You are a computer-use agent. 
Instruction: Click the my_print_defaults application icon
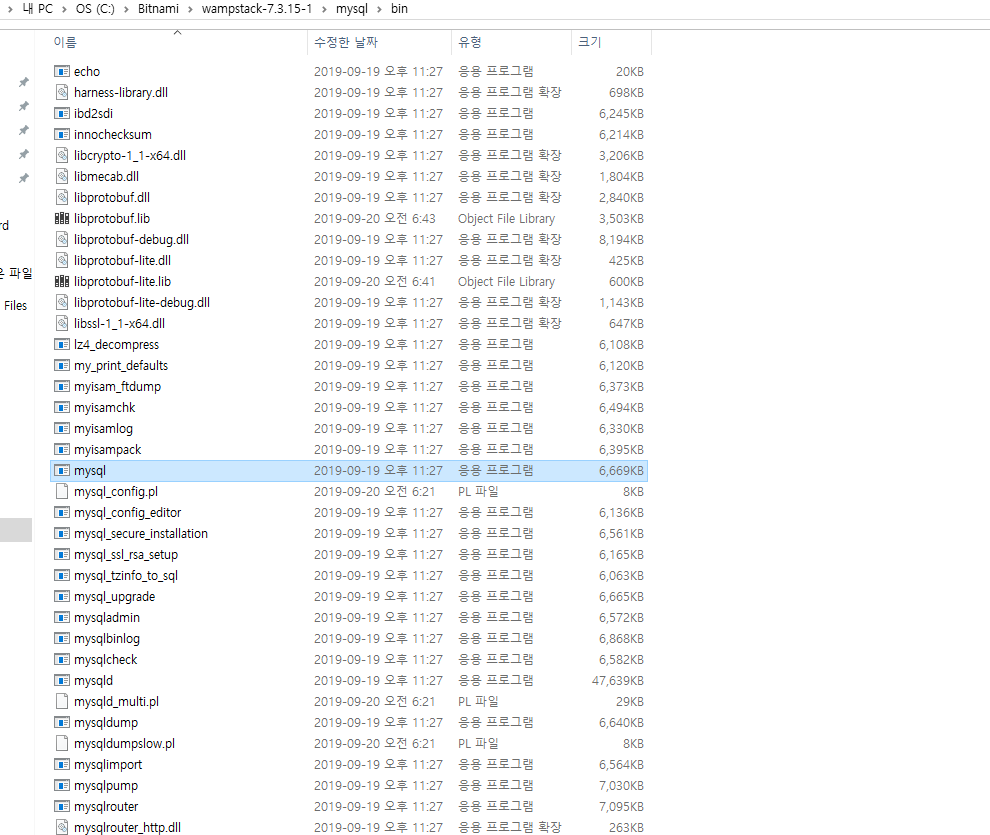pyautogui.click(x=62, y=365)
